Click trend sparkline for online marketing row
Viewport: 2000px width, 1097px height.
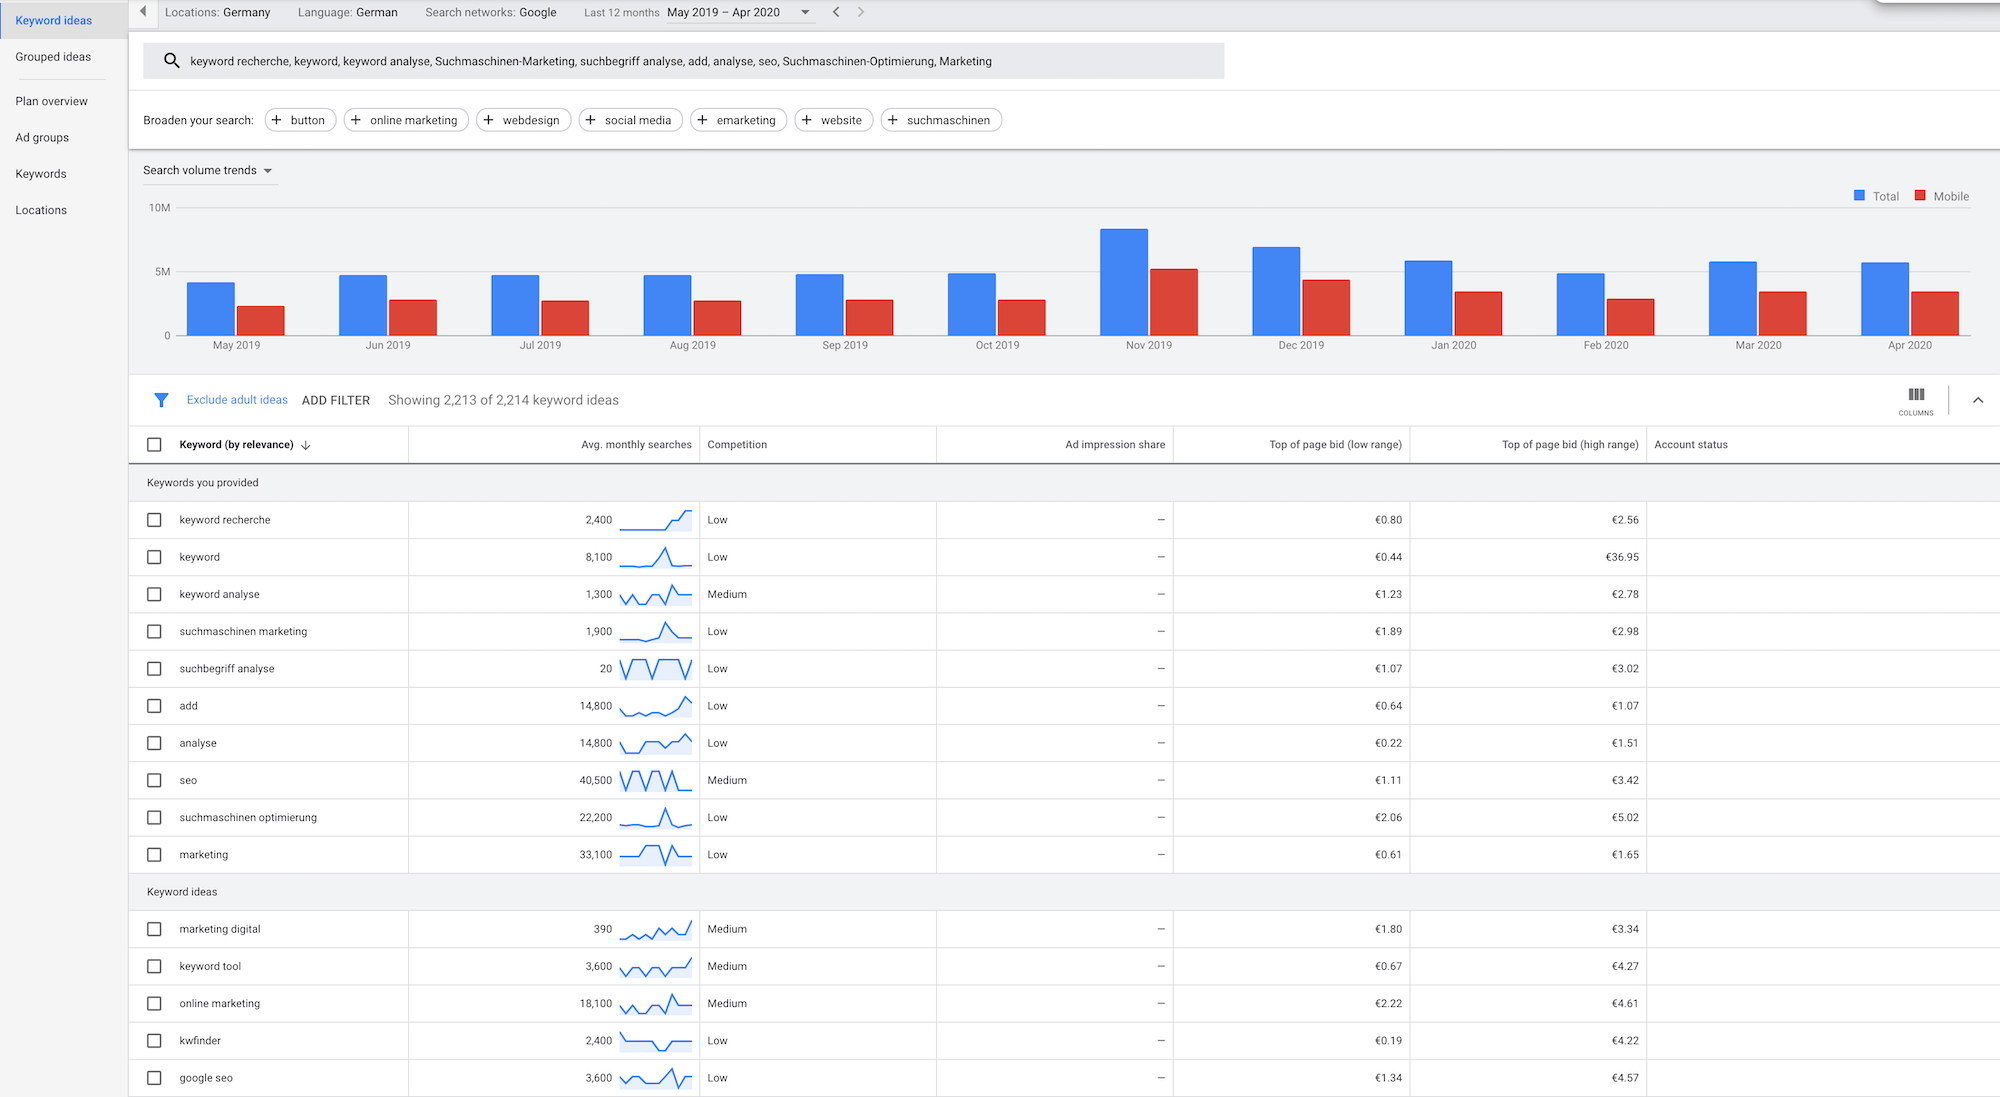[655, 1004]
